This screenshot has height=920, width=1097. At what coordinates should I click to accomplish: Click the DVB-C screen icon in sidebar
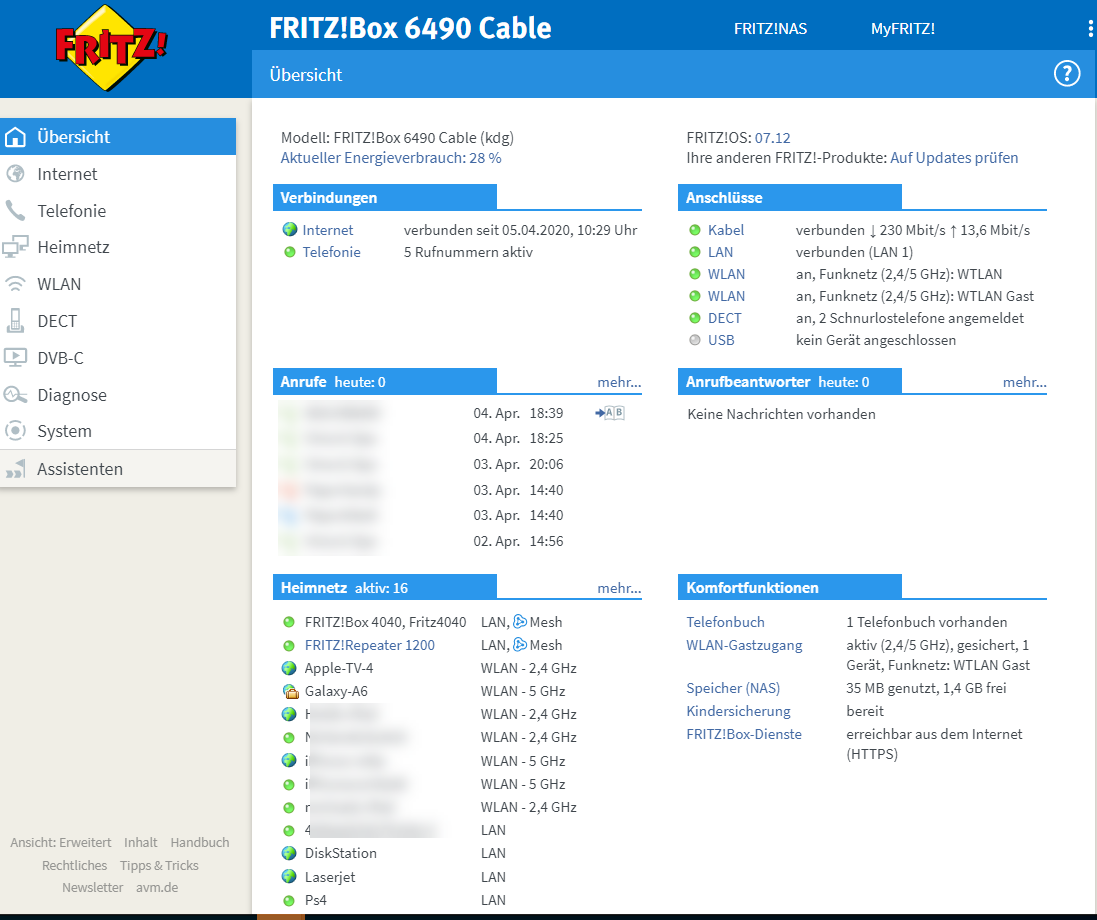(15, 358)
